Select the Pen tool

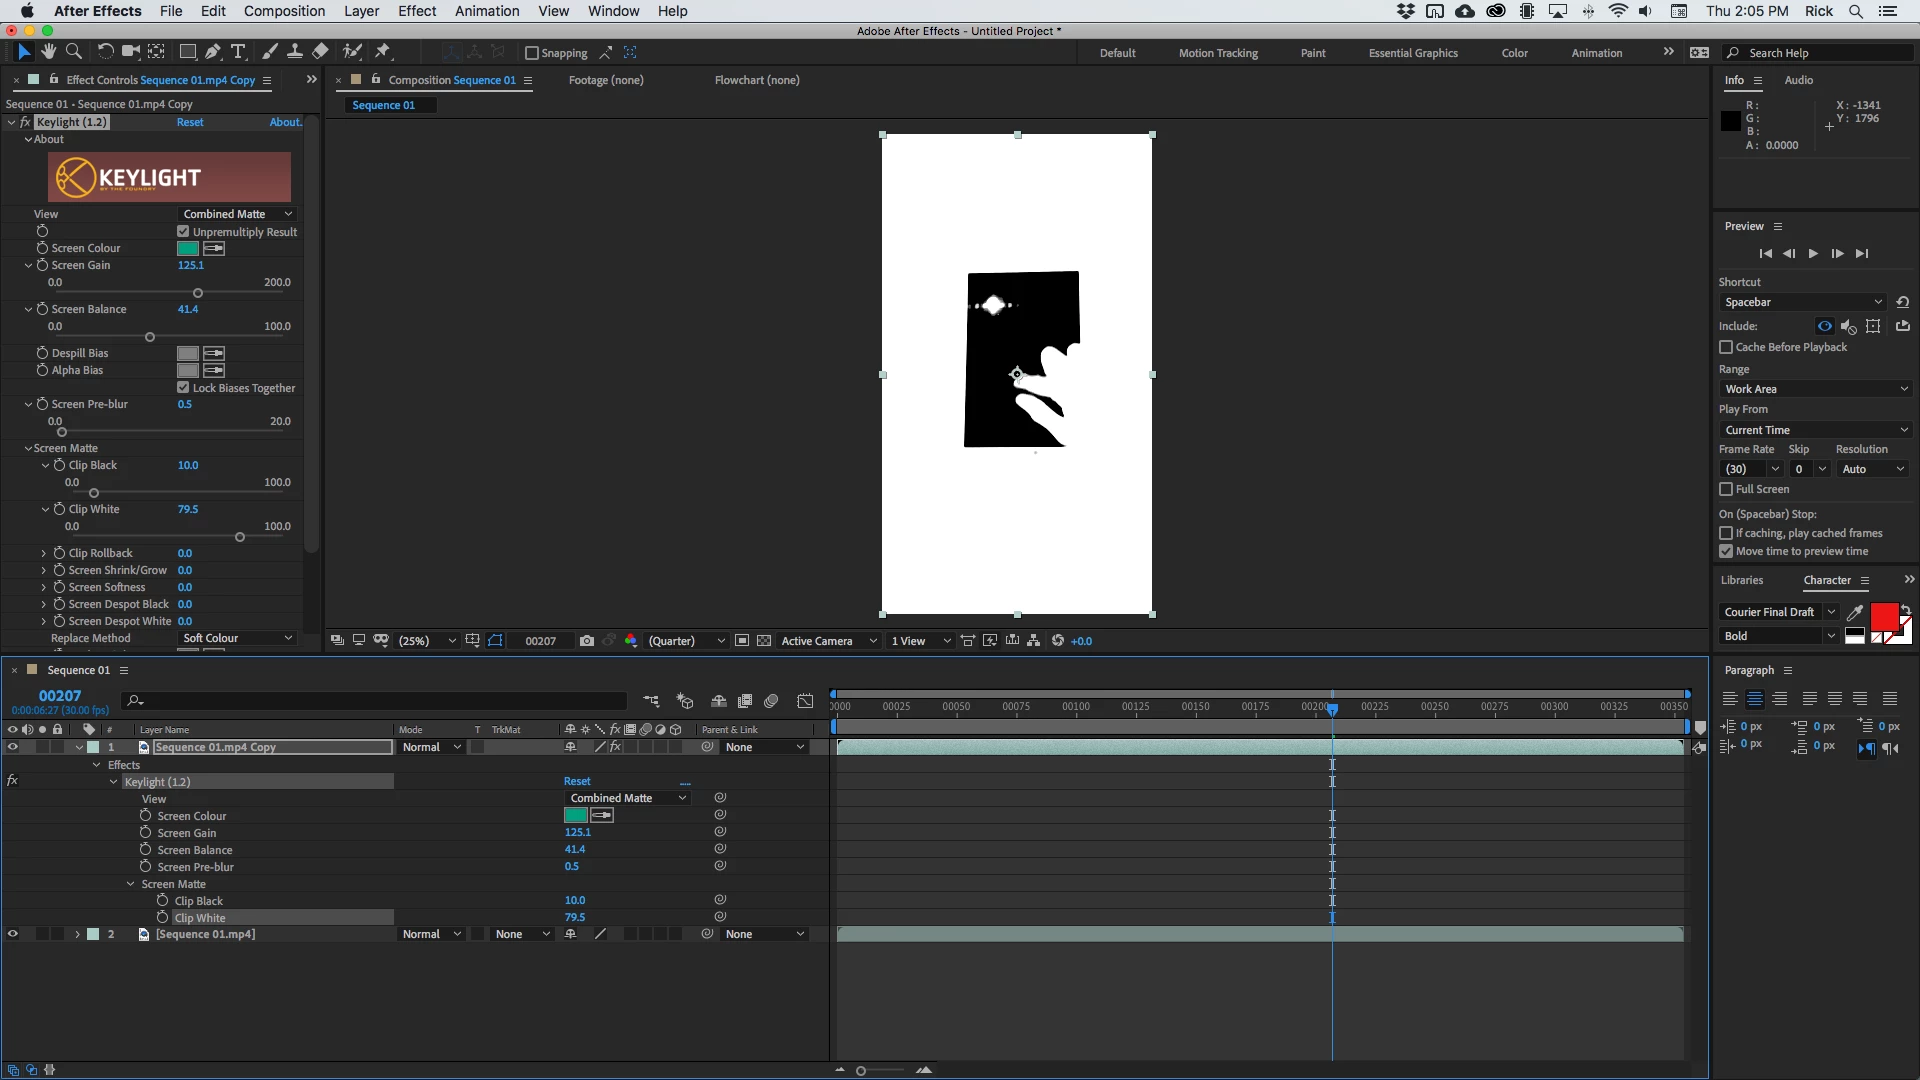point(213,52)
